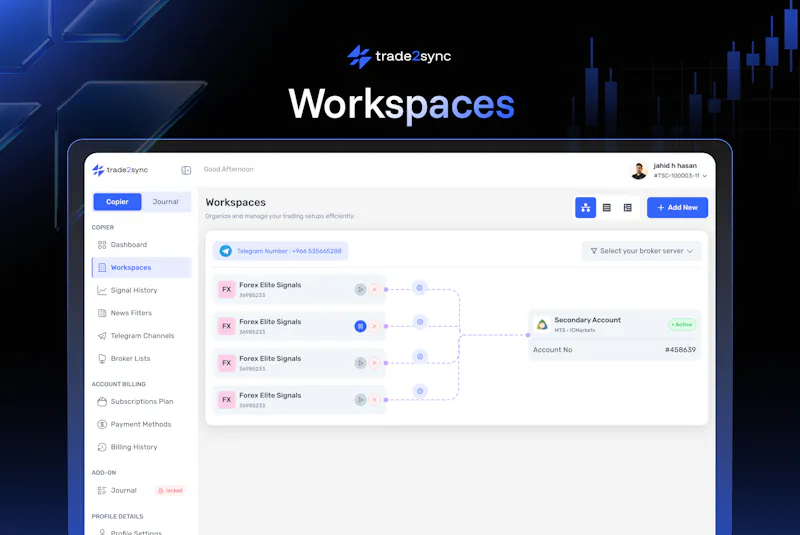The height and width of the screenshot is (535, 800).
Task: Click the broker logo on Secondary Account card
Action: [x=542, y=324]
